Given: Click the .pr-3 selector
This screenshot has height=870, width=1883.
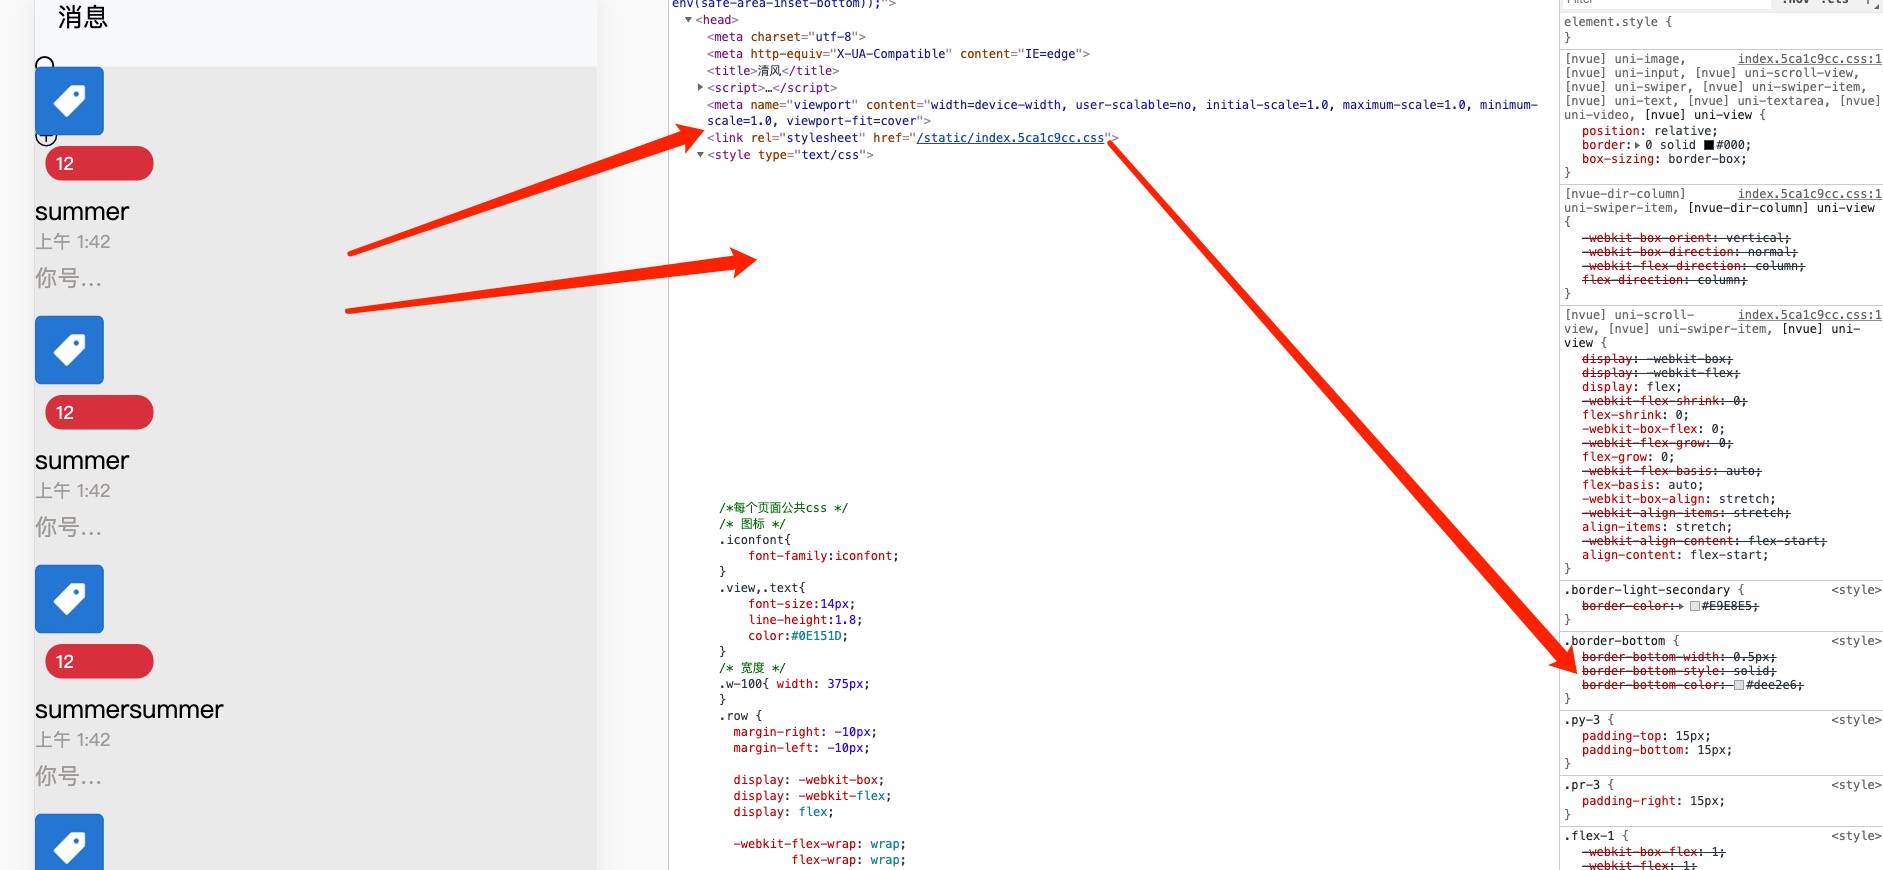Looking at the screenshot, I should coord(1582,785).
